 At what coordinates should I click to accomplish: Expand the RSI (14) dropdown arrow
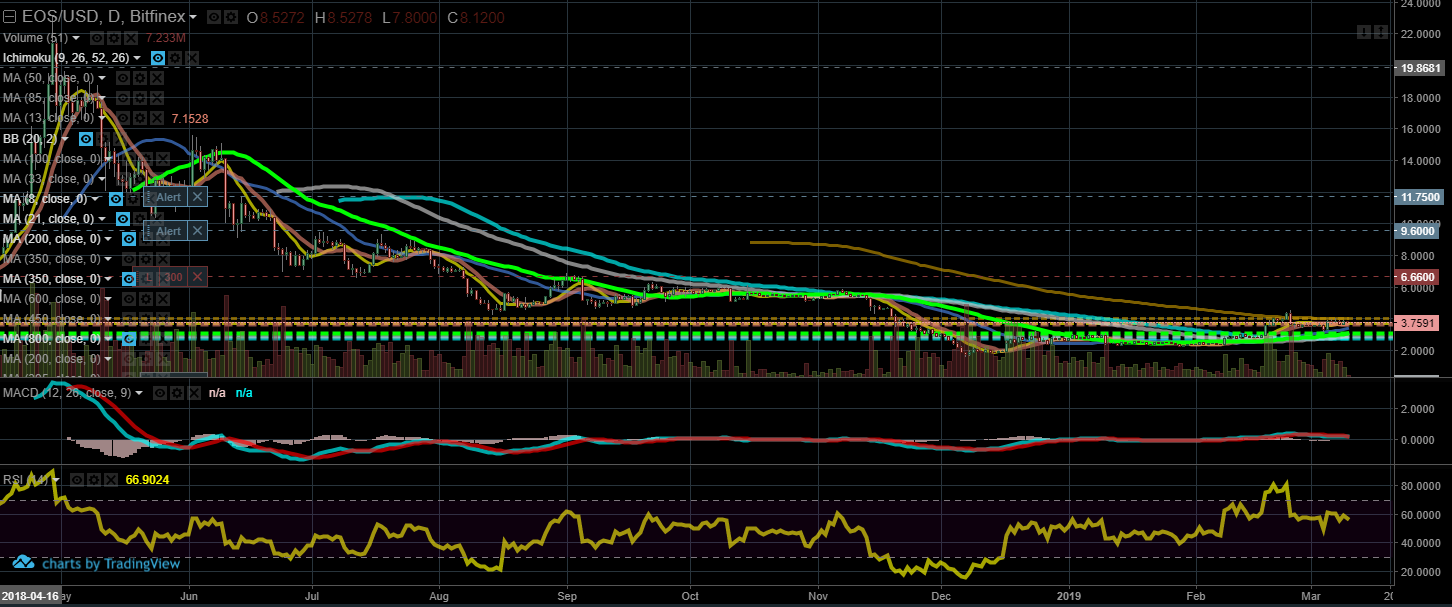tap(56, 480)
